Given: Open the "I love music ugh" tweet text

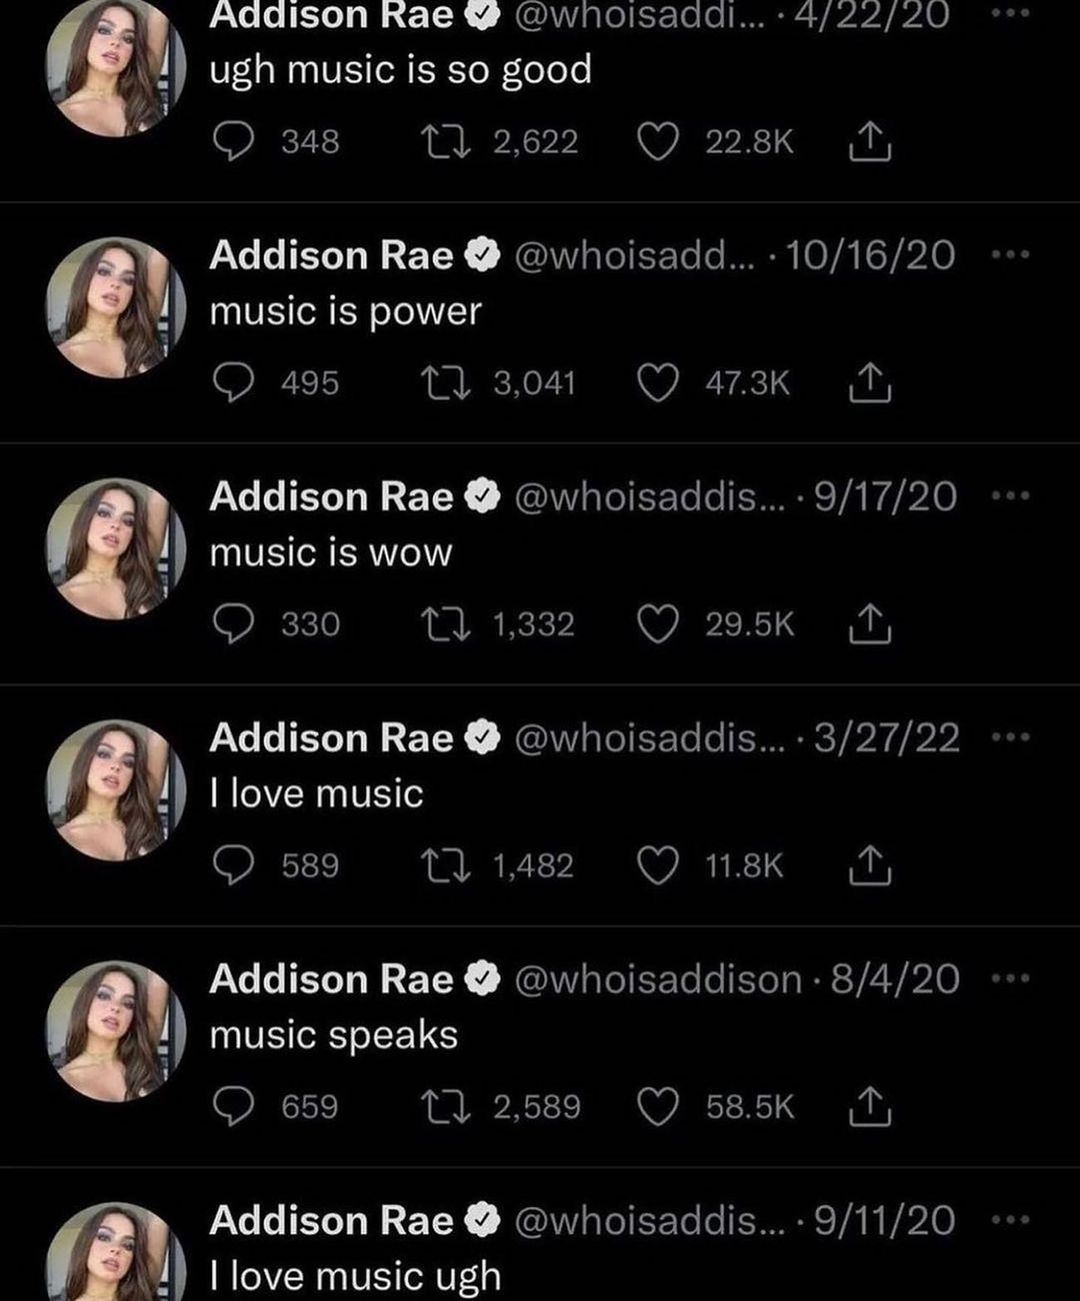Looking at the screenshot, I should pyautogui.click(x=355, y=1277).
